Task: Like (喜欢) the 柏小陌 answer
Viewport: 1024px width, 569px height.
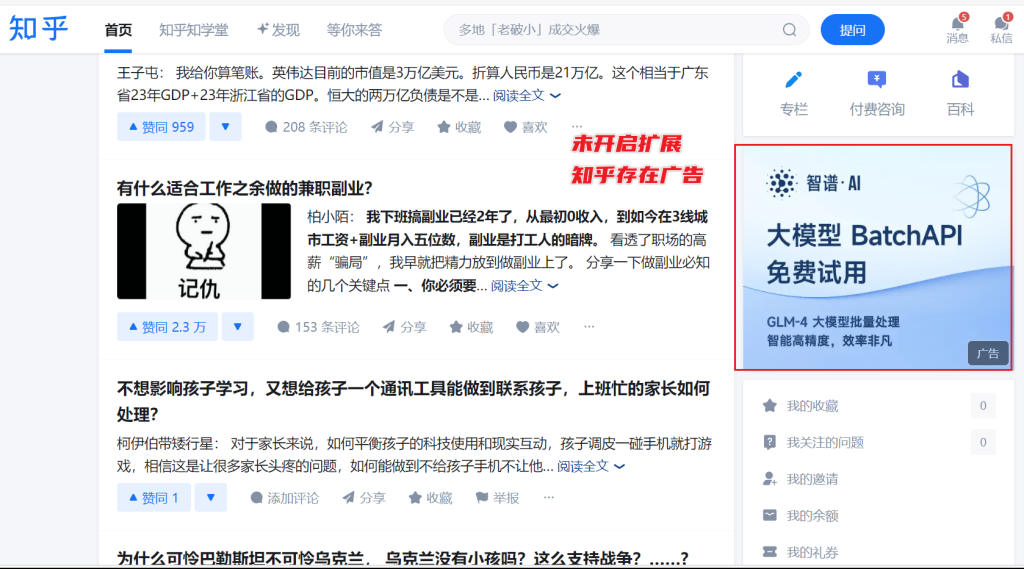Action: [x=538, y=327]
